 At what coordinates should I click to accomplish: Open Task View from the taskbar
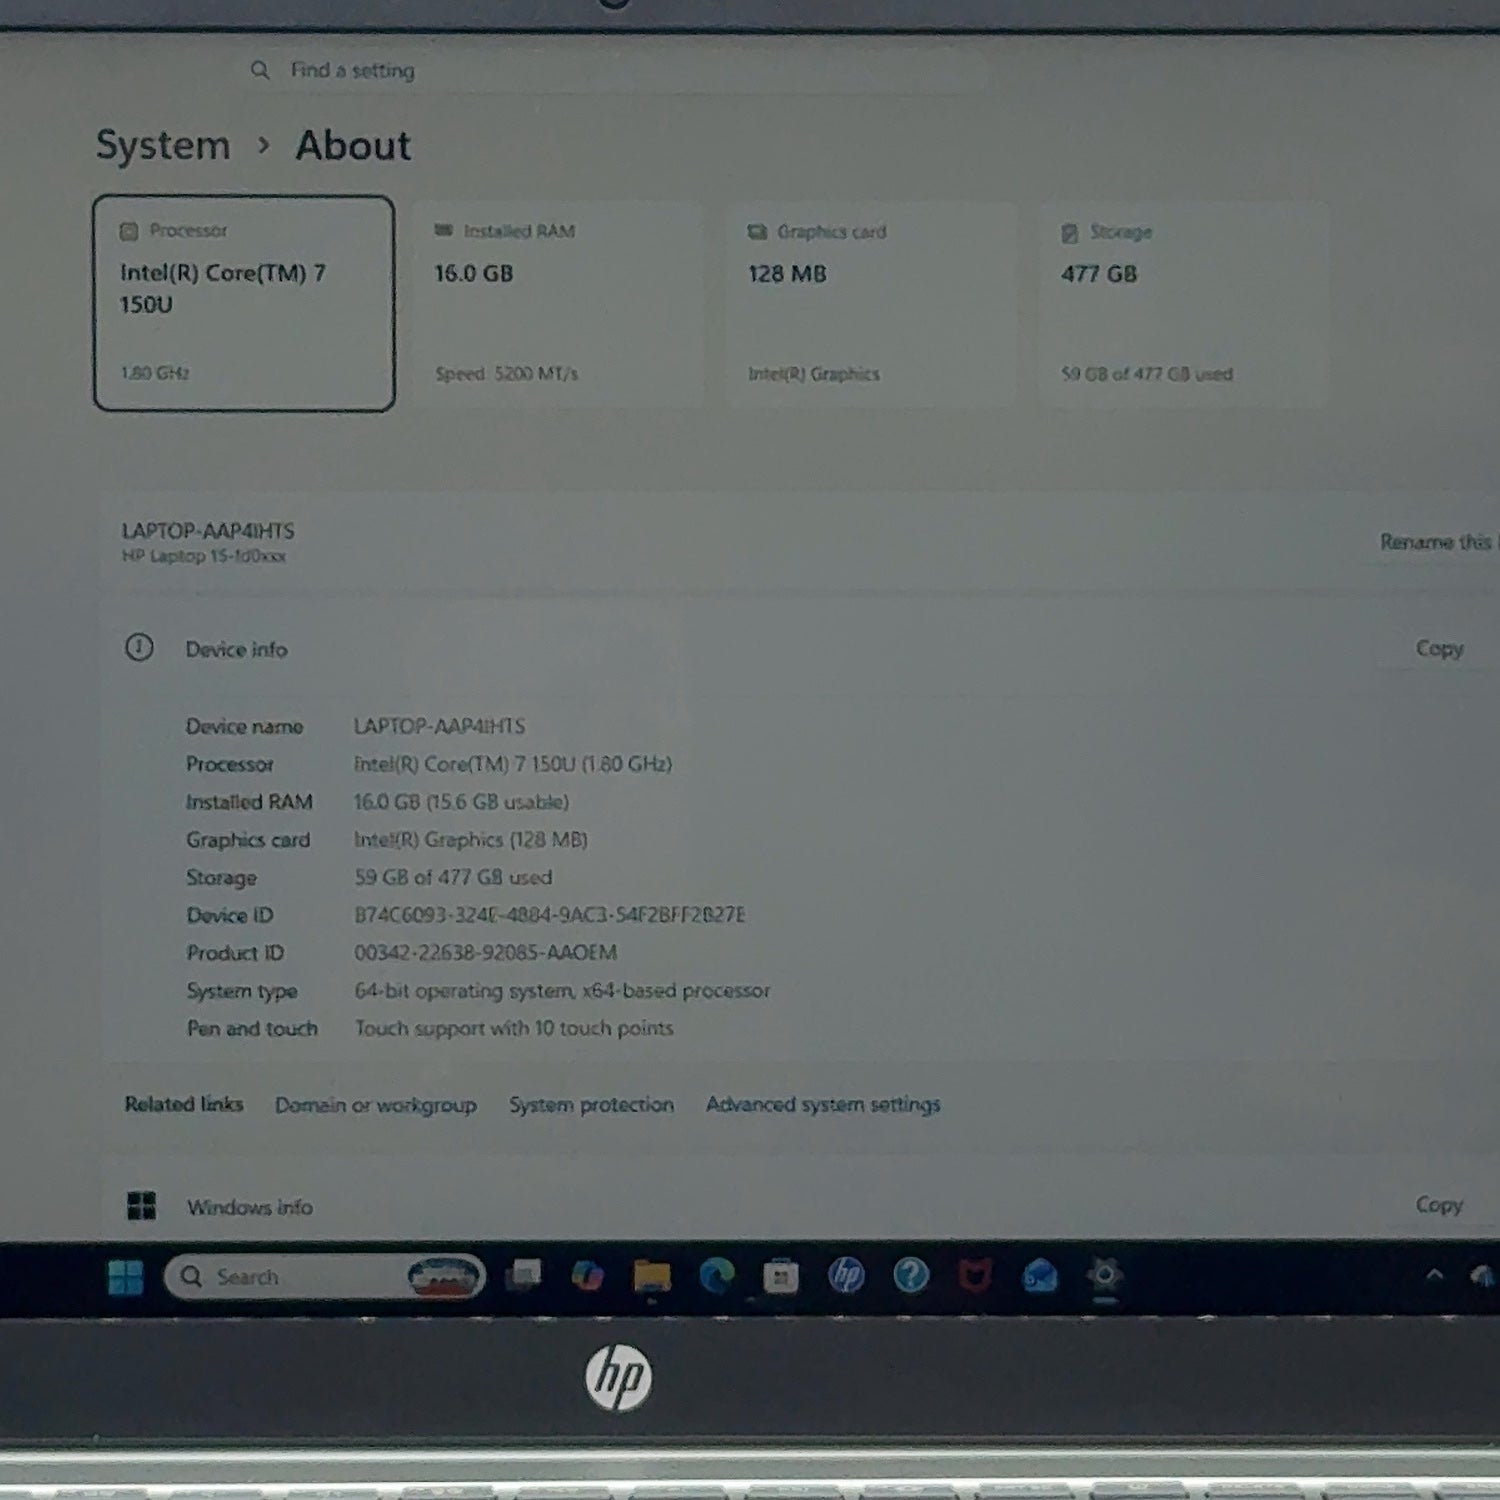click(523, 1276)
